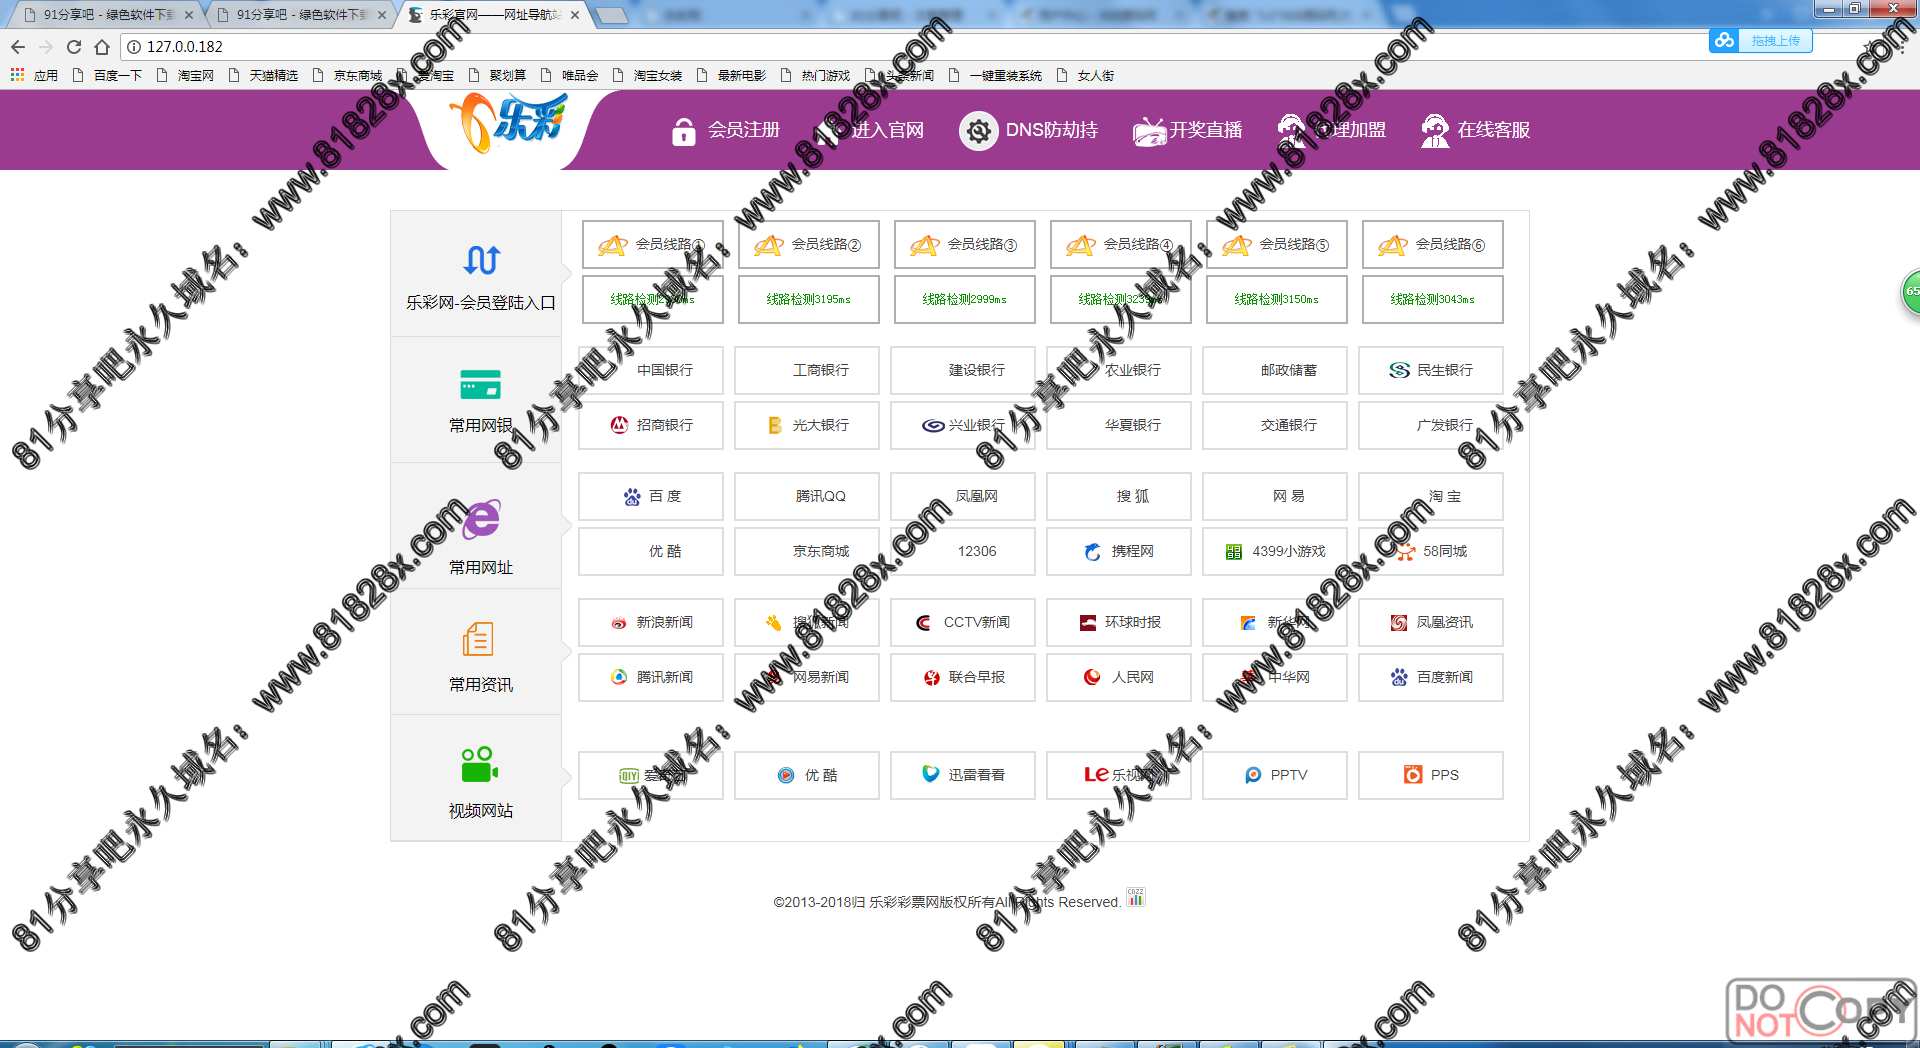Open 会员线路① member line button
Viewport: 1920px width, 1048px height.
[652, 245]
